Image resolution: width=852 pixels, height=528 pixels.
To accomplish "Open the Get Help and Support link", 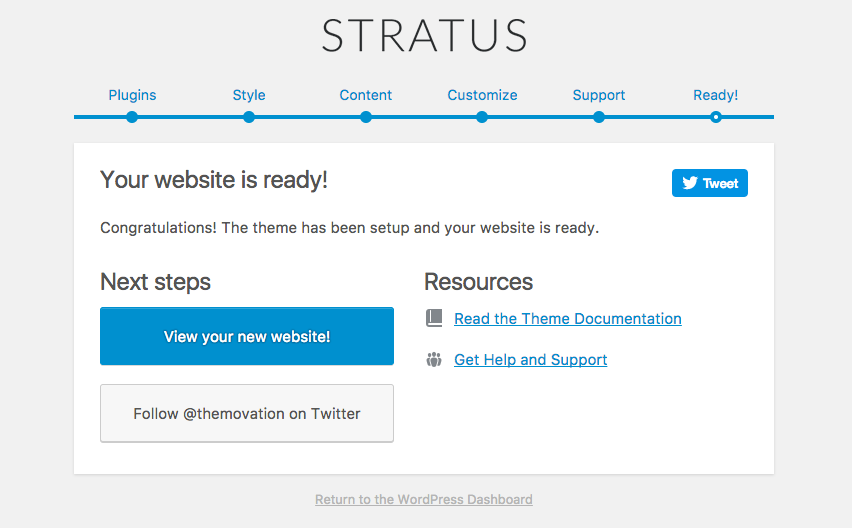I will [530, 360].
